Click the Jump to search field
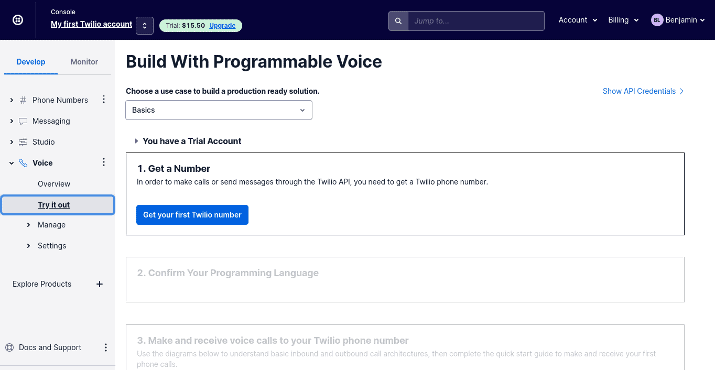Image resolution: width=715 pixels, height=370 pixels. tap(476, 21)
